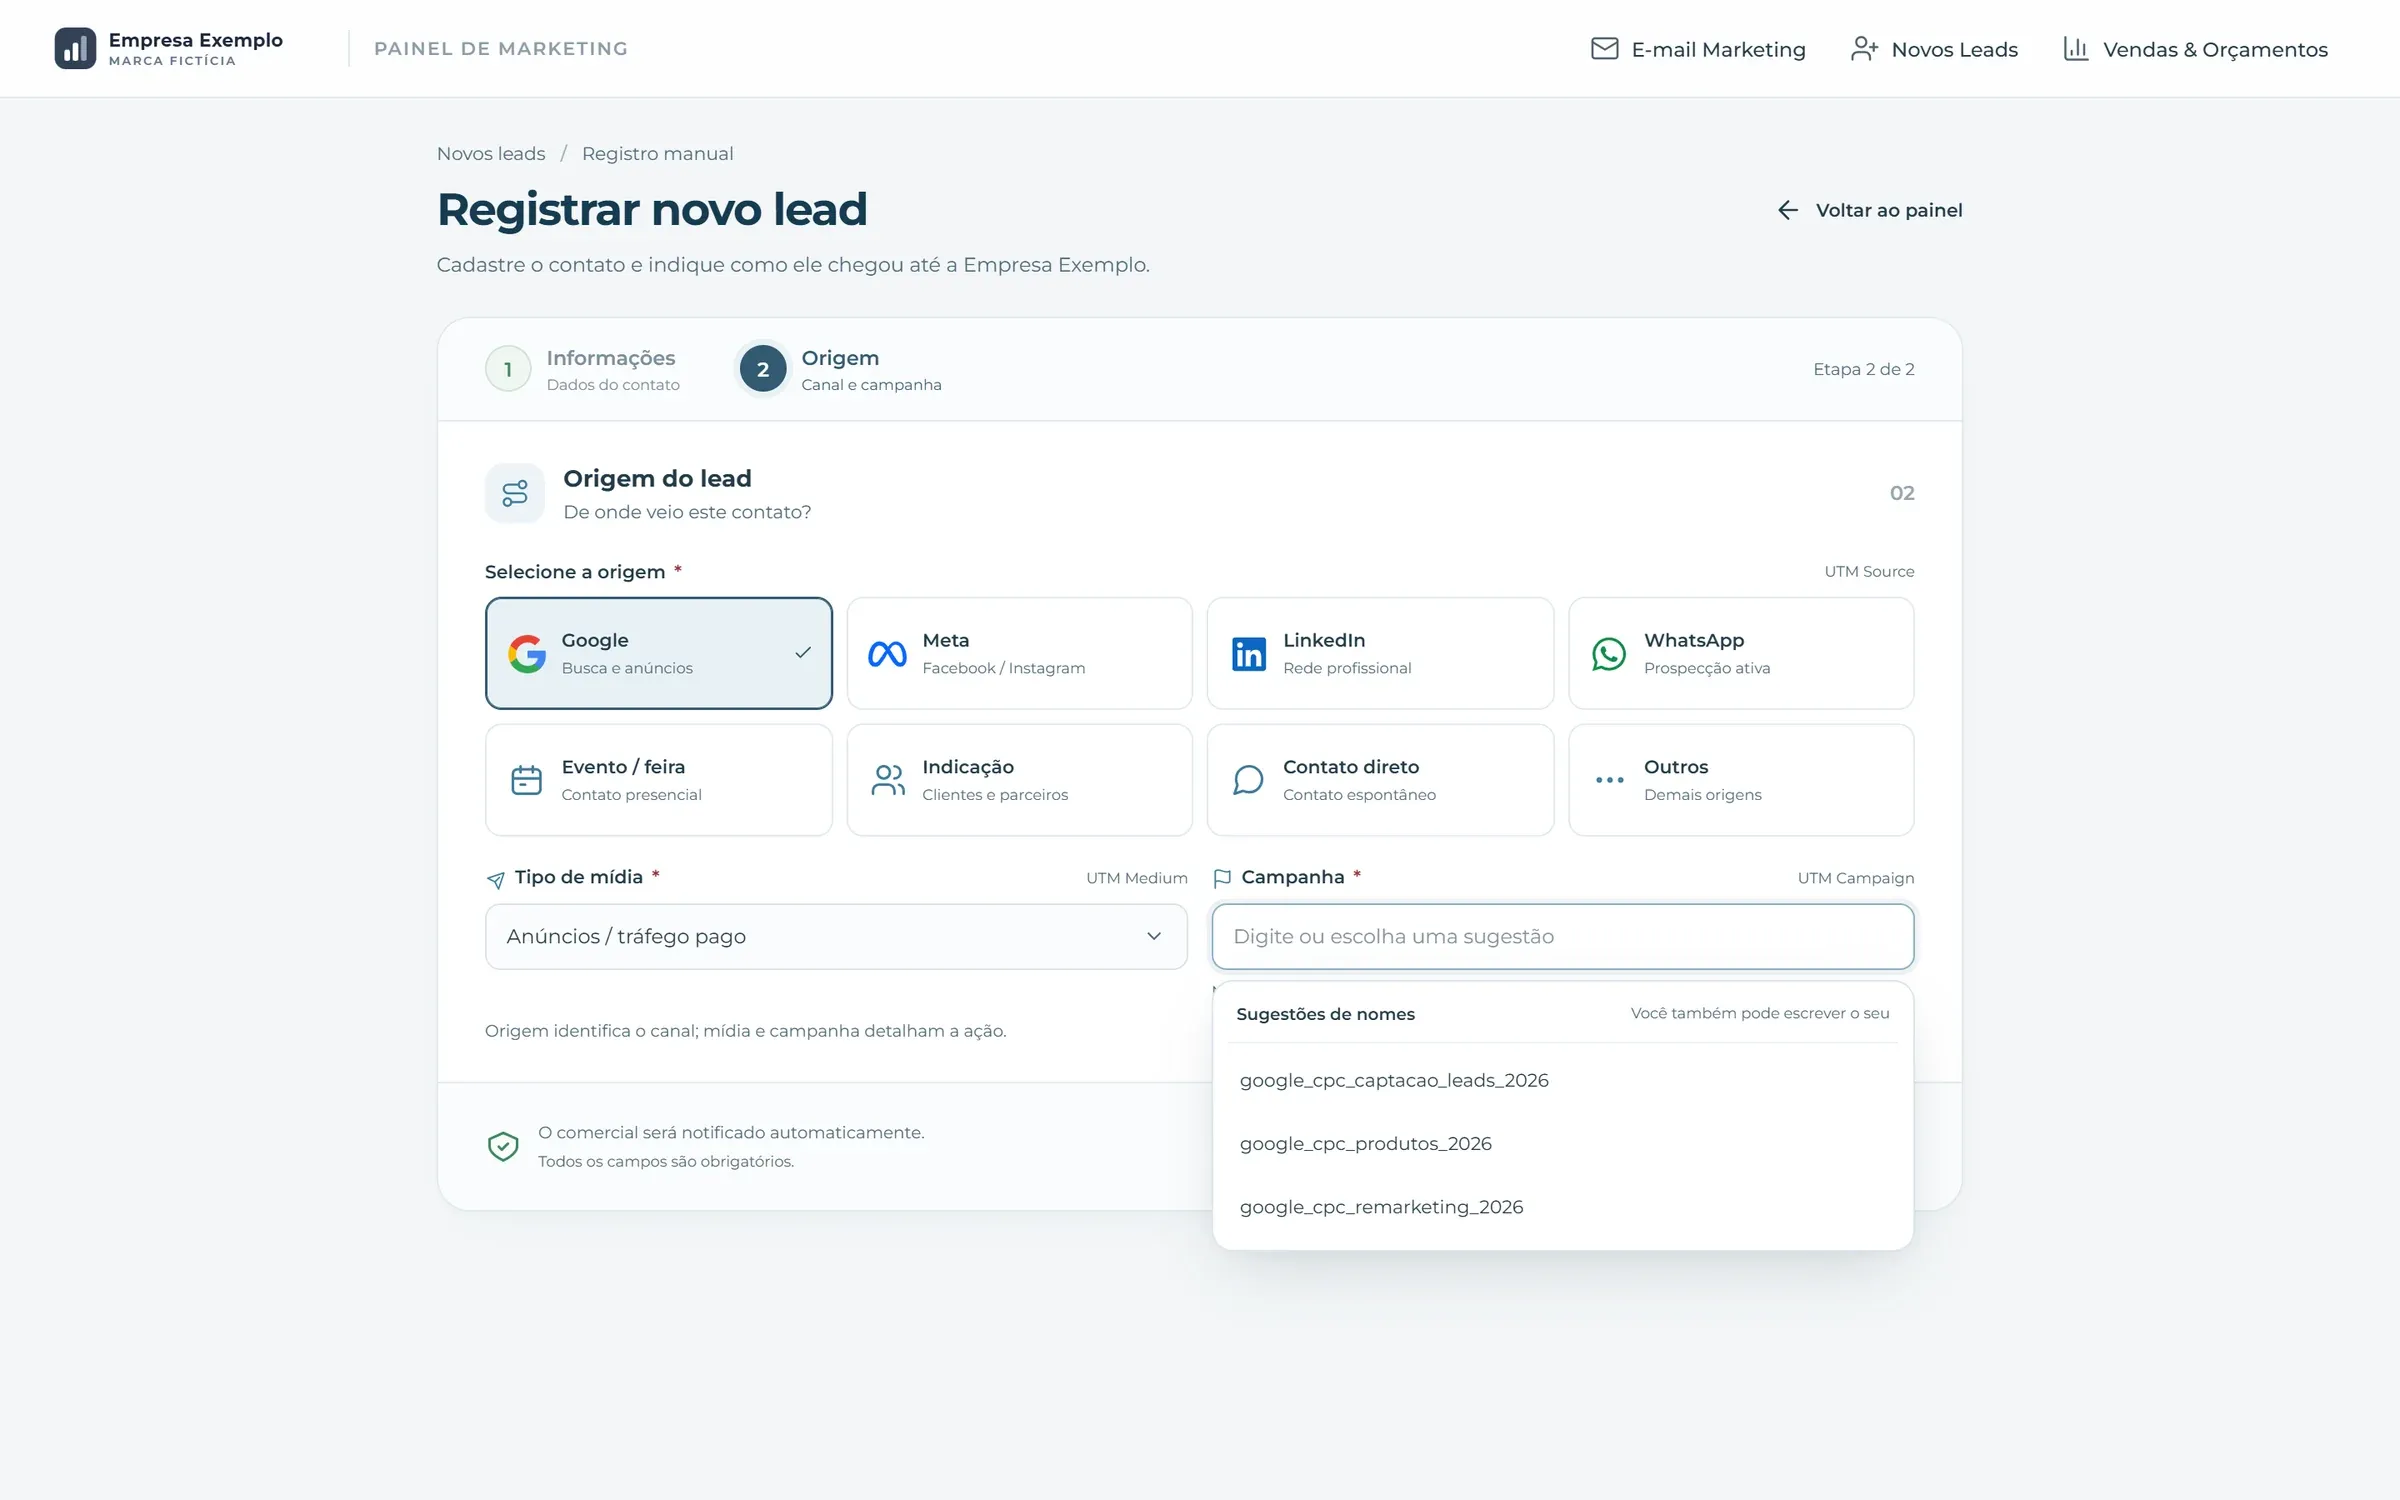
Task: Click the Registro manual breadcrumb
Action: click(x=657, y=154)
